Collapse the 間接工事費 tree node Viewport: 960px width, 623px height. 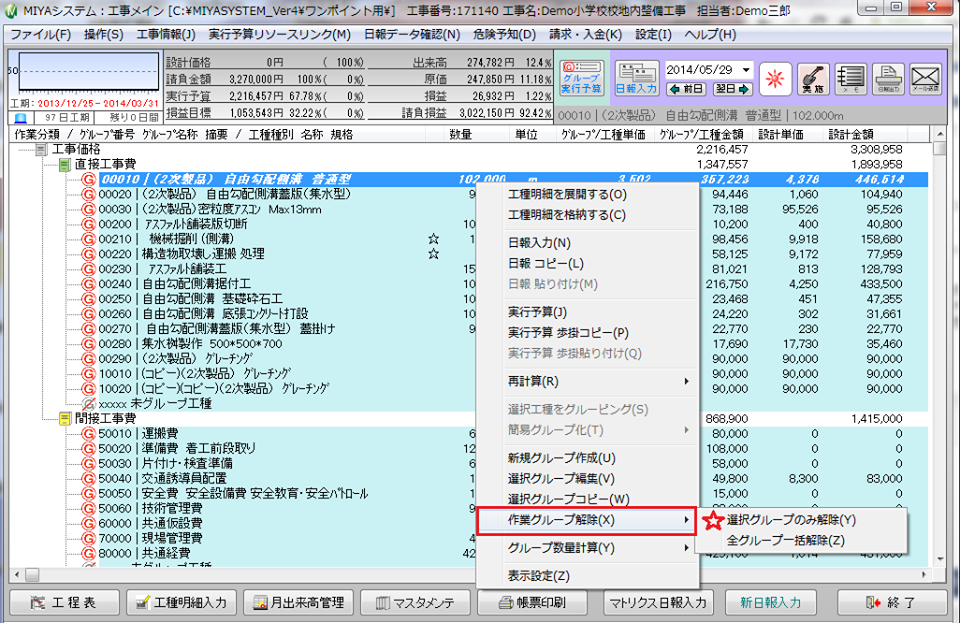tap(64, 419)
